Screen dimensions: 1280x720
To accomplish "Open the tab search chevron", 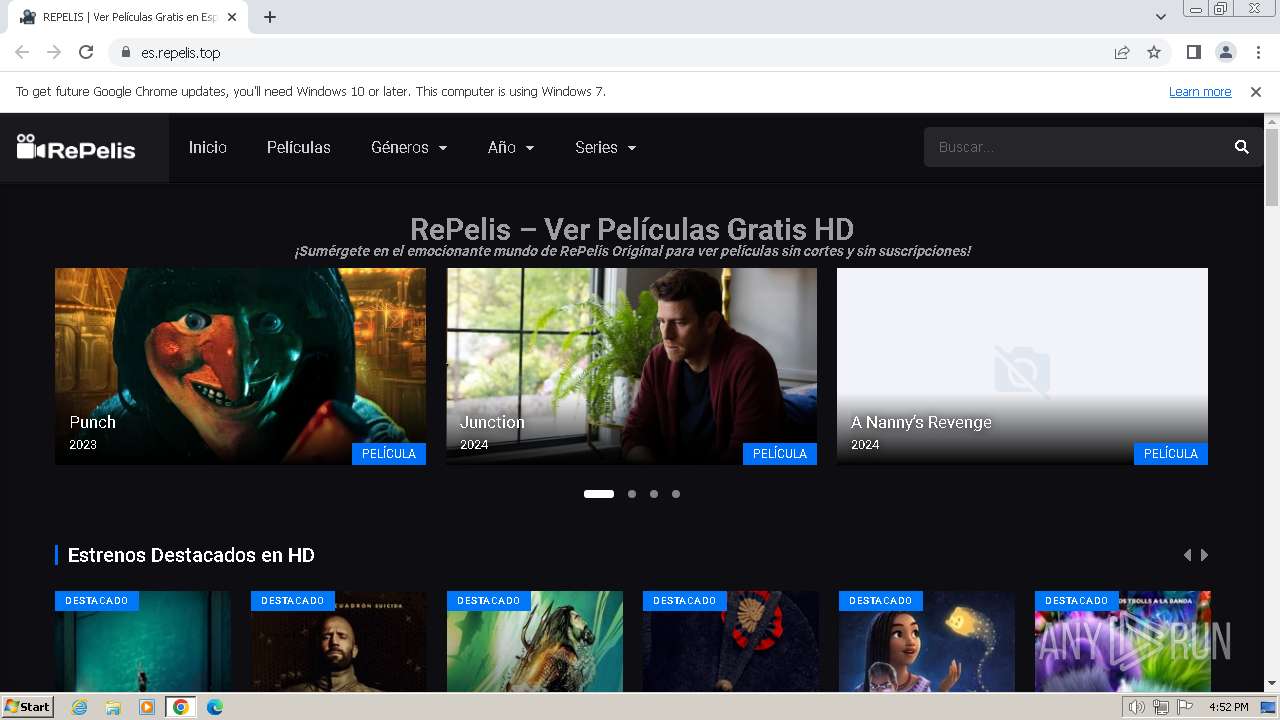I will coord(1161,17).
